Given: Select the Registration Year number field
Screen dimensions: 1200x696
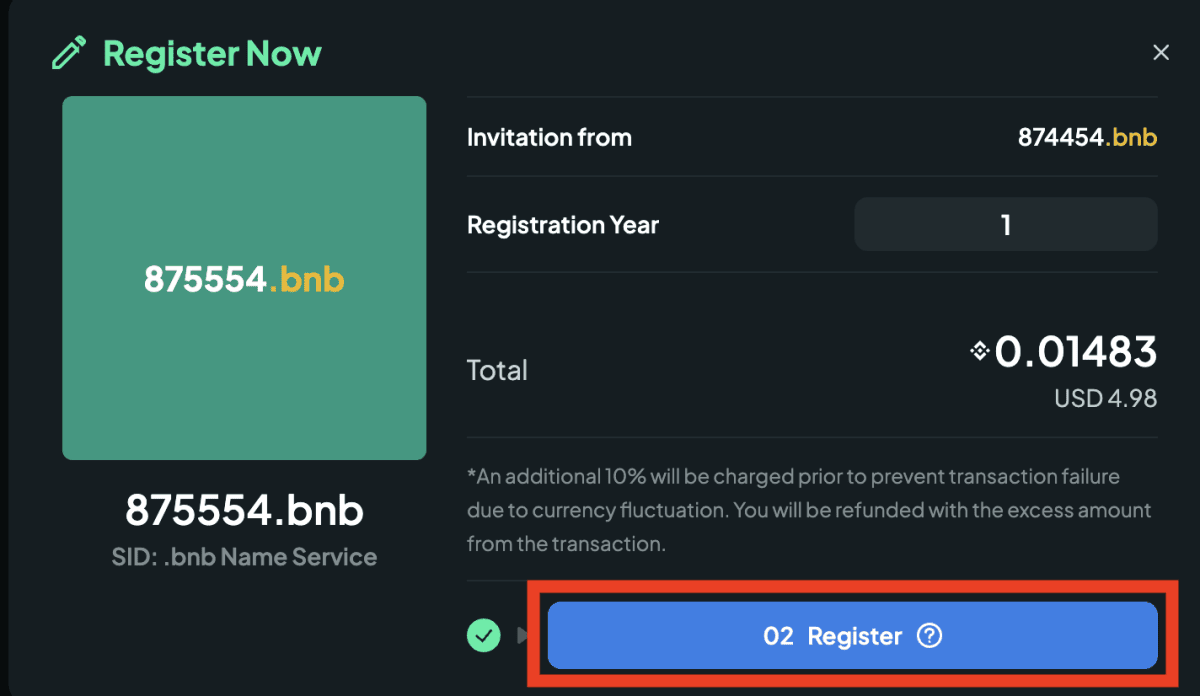Looking at the screenshot, I should pos(1006,224).
